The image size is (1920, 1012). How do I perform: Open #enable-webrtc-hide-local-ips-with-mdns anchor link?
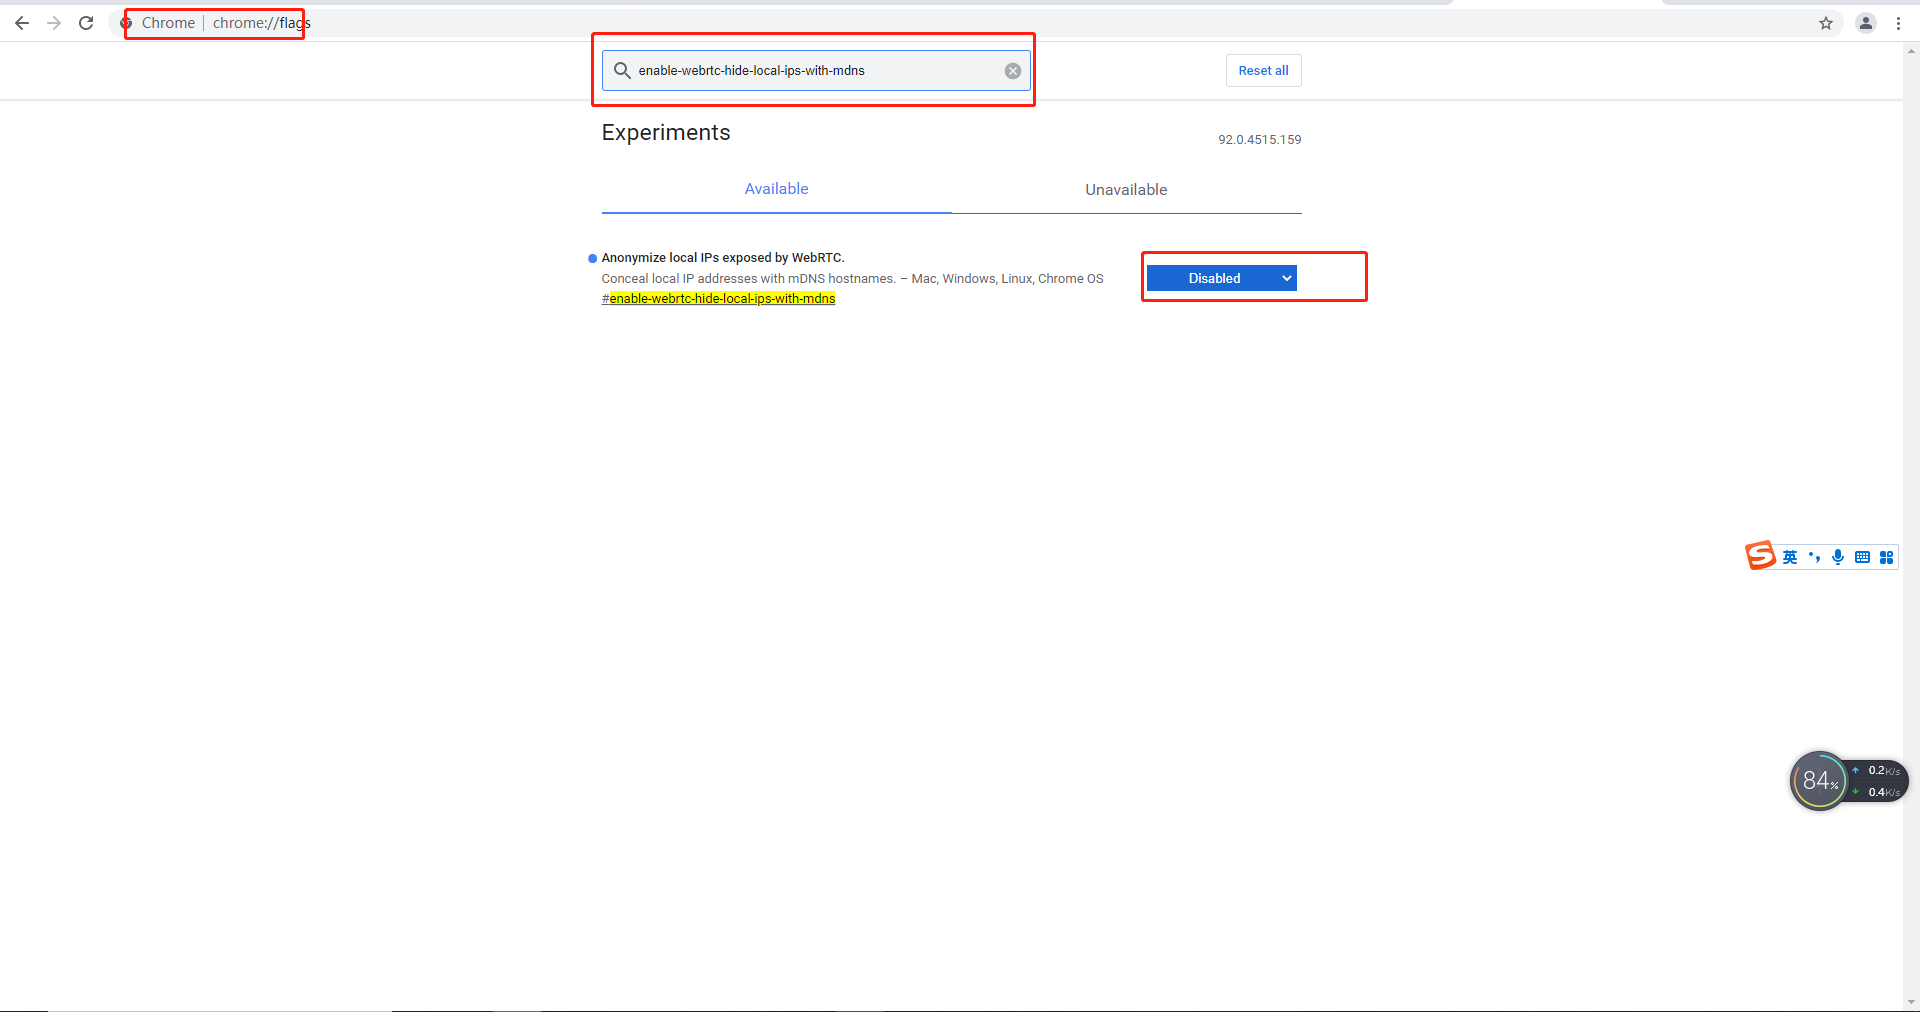click(718, 299)
